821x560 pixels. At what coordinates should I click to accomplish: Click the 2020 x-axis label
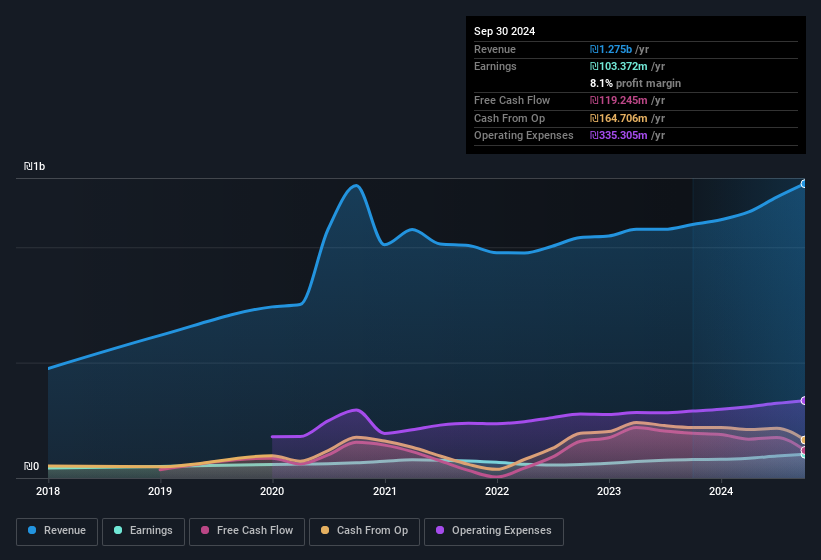pos(272,491)
